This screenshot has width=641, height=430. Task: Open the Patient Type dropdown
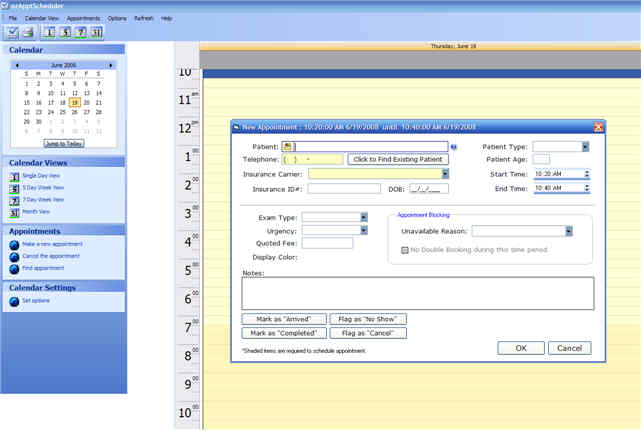(x=585, y=147)
